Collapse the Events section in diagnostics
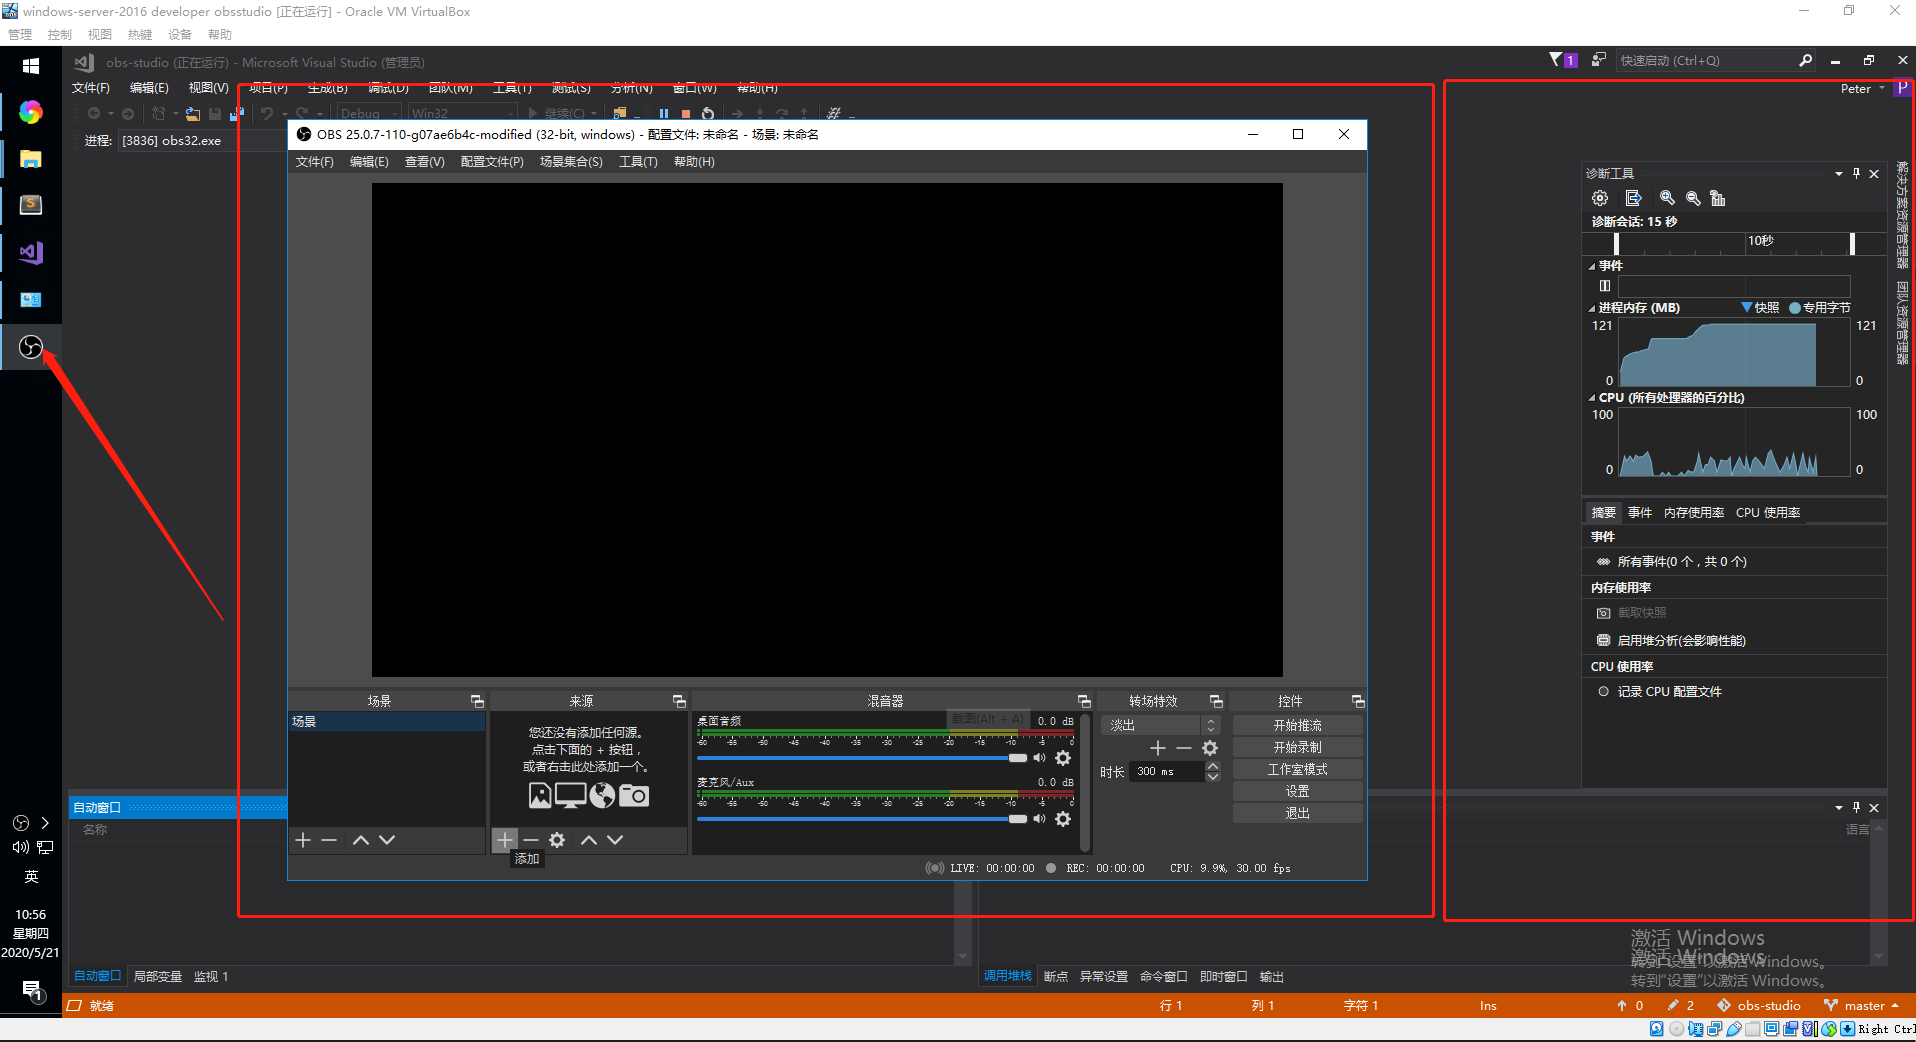This screenshot has width=1916, height=1042. 1592,266
